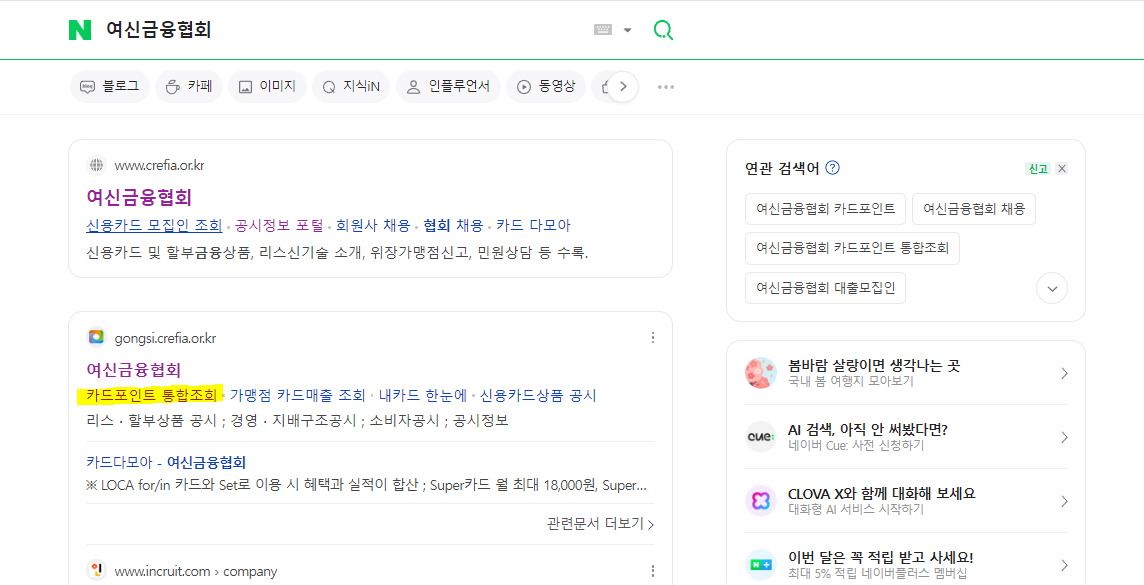This screenshot has height=585, width=1144.
Task: Switch to the 이미지 tab
Action: (x=267, y=87)
